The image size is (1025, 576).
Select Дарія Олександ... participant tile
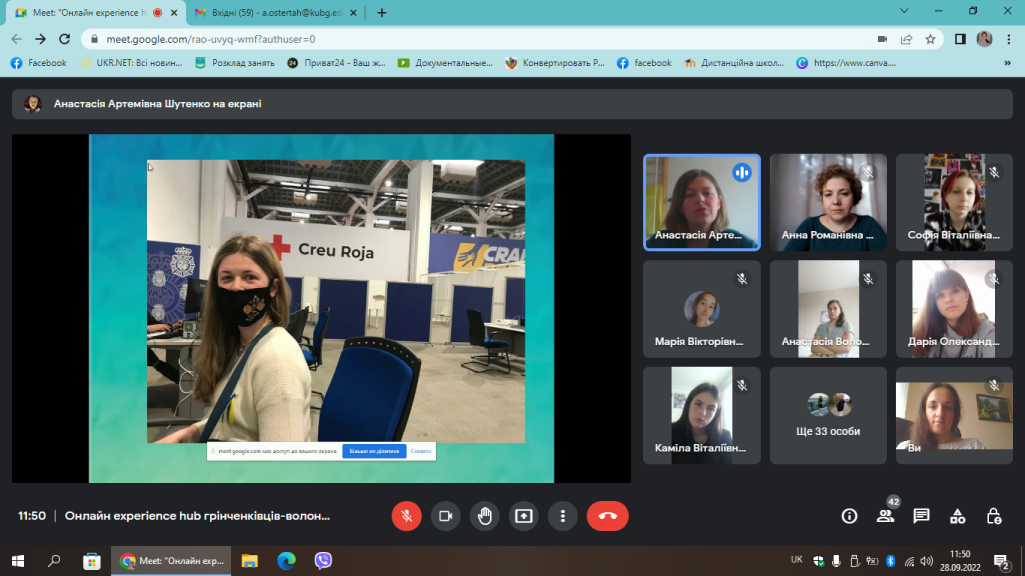(x=954, y=309)
